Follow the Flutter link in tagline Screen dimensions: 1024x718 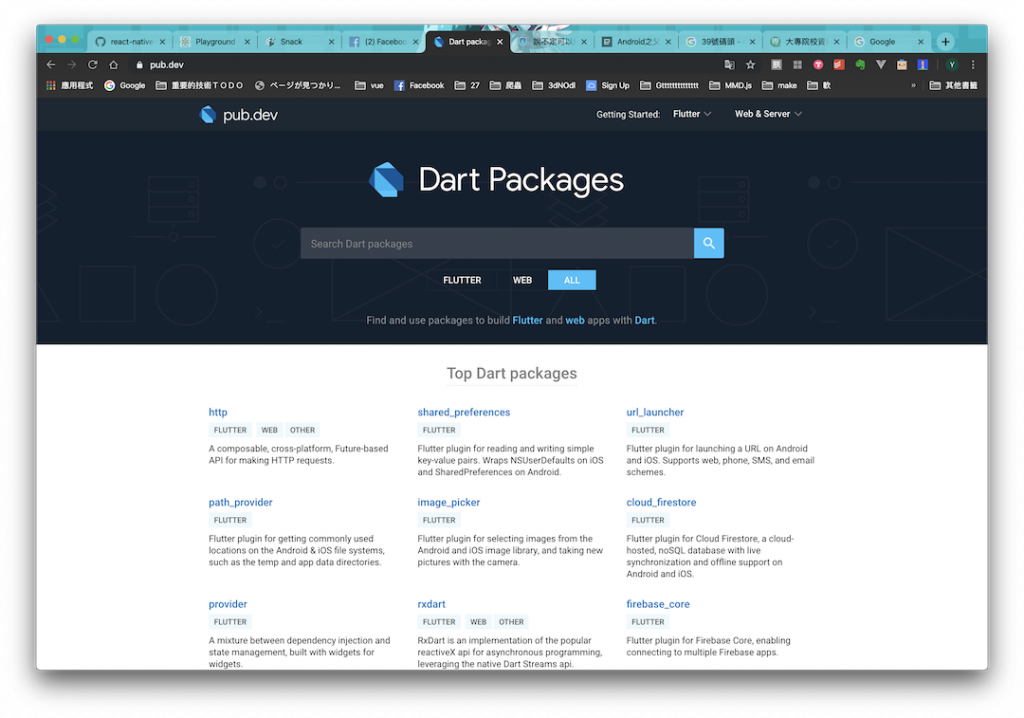(528, 320)
